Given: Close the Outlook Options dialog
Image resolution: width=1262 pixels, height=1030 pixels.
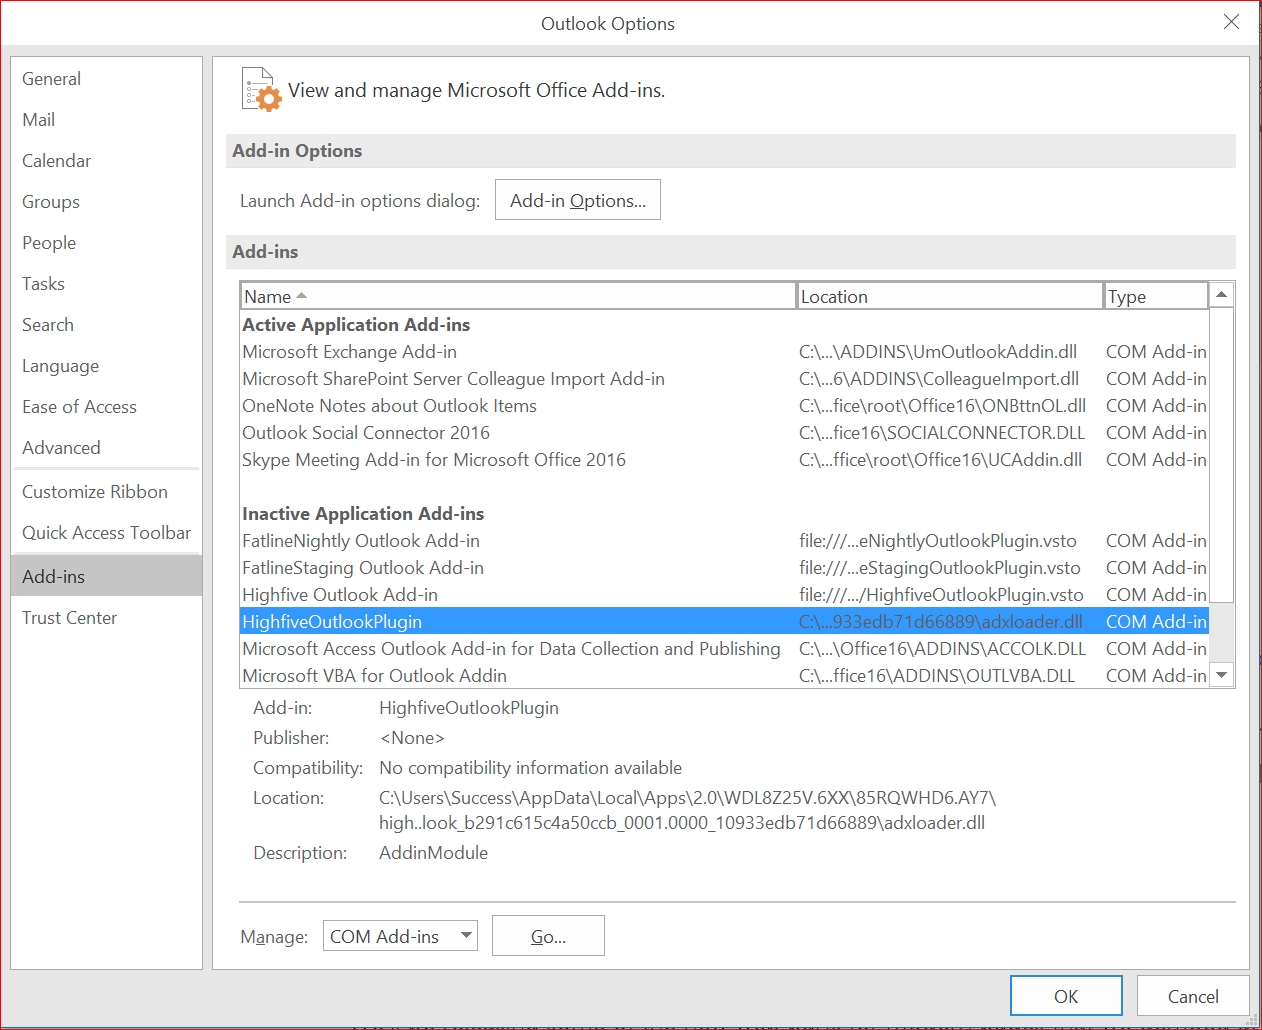Looking at the screenshot, I should [x=1231, y=22].
